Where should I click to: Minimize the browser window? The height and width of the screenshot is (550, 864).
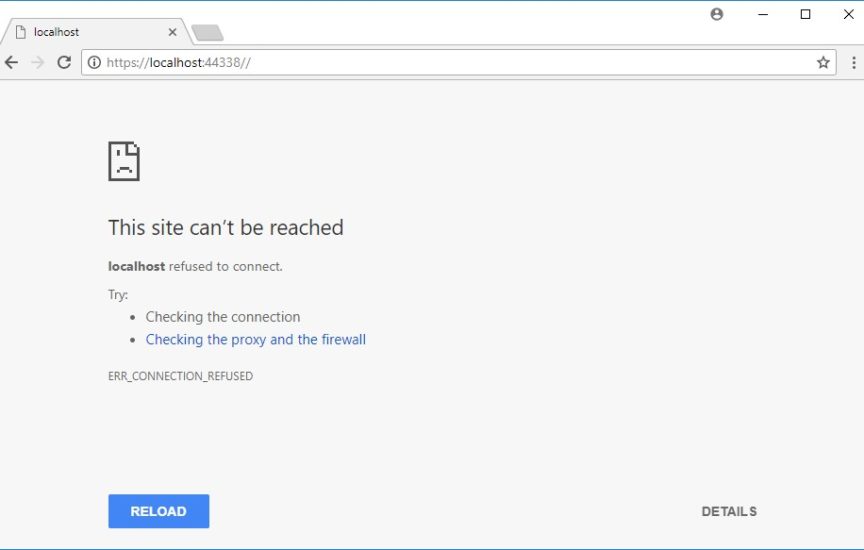coord(763,14)
